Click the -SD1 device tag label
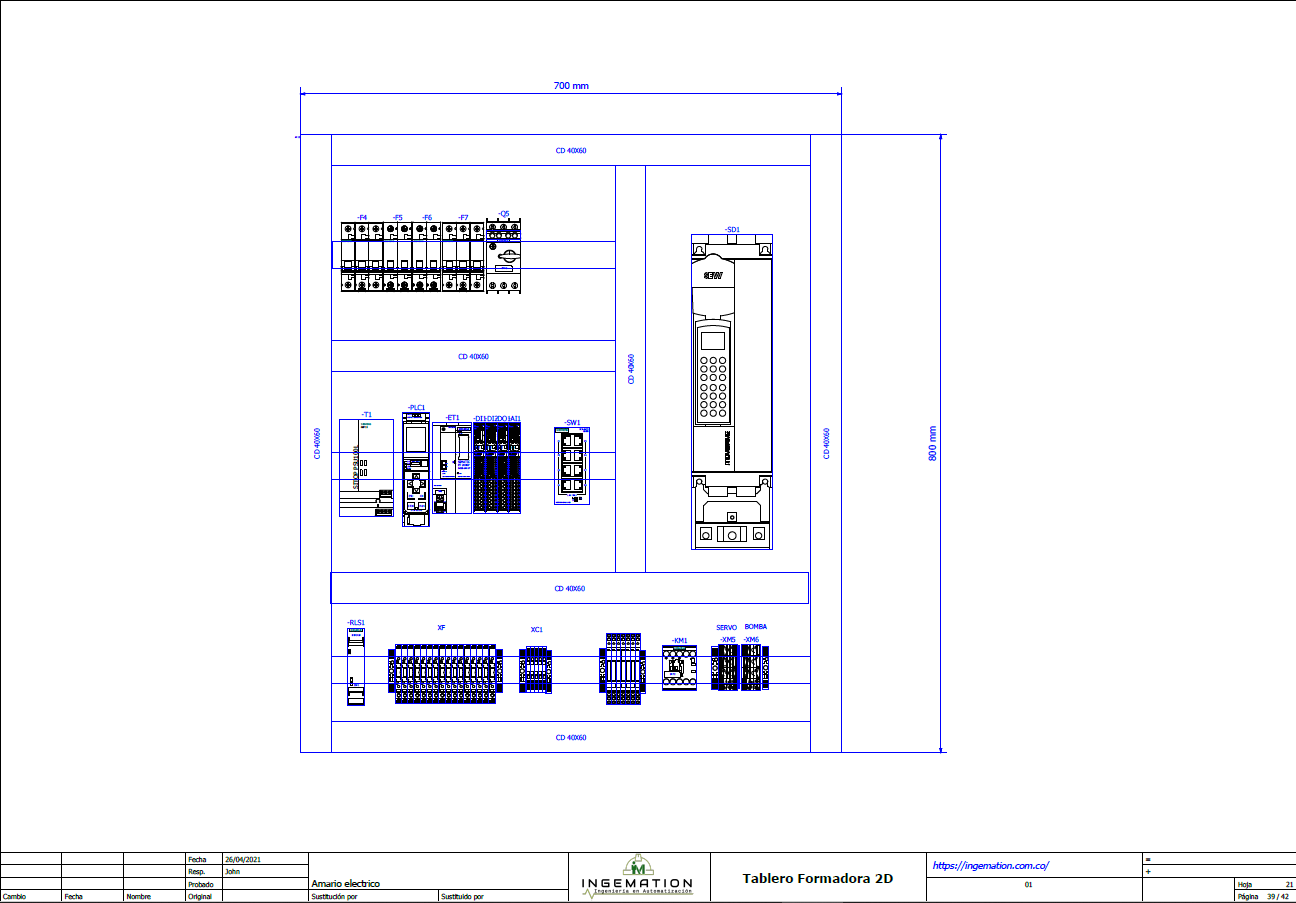Image resolution: width=1296 pixels, height=903 pixels. (x=732, y=230)
